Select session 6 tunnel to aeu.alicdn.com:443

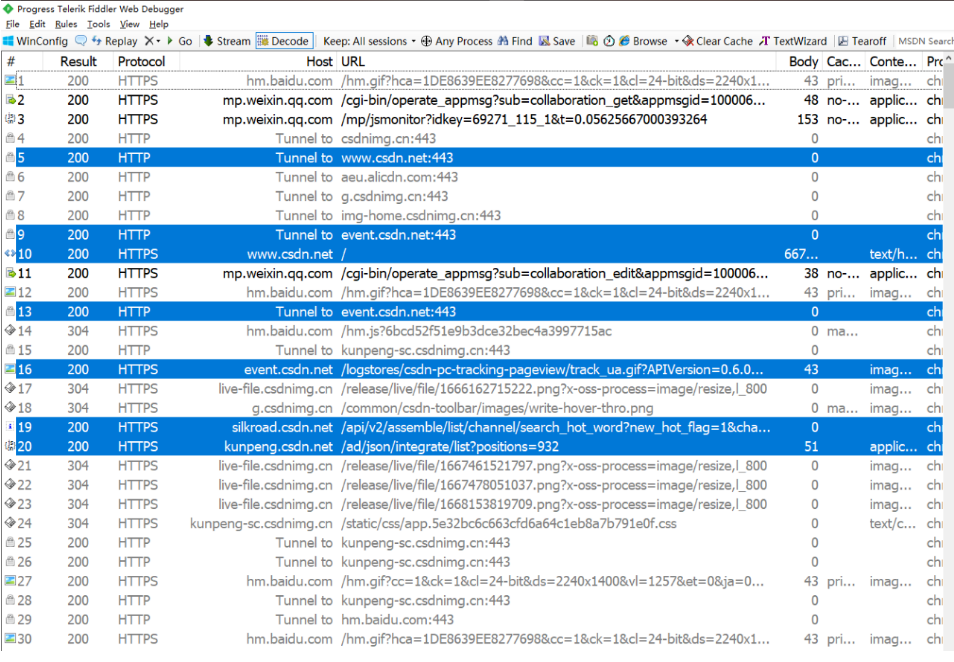pos(472,177)
